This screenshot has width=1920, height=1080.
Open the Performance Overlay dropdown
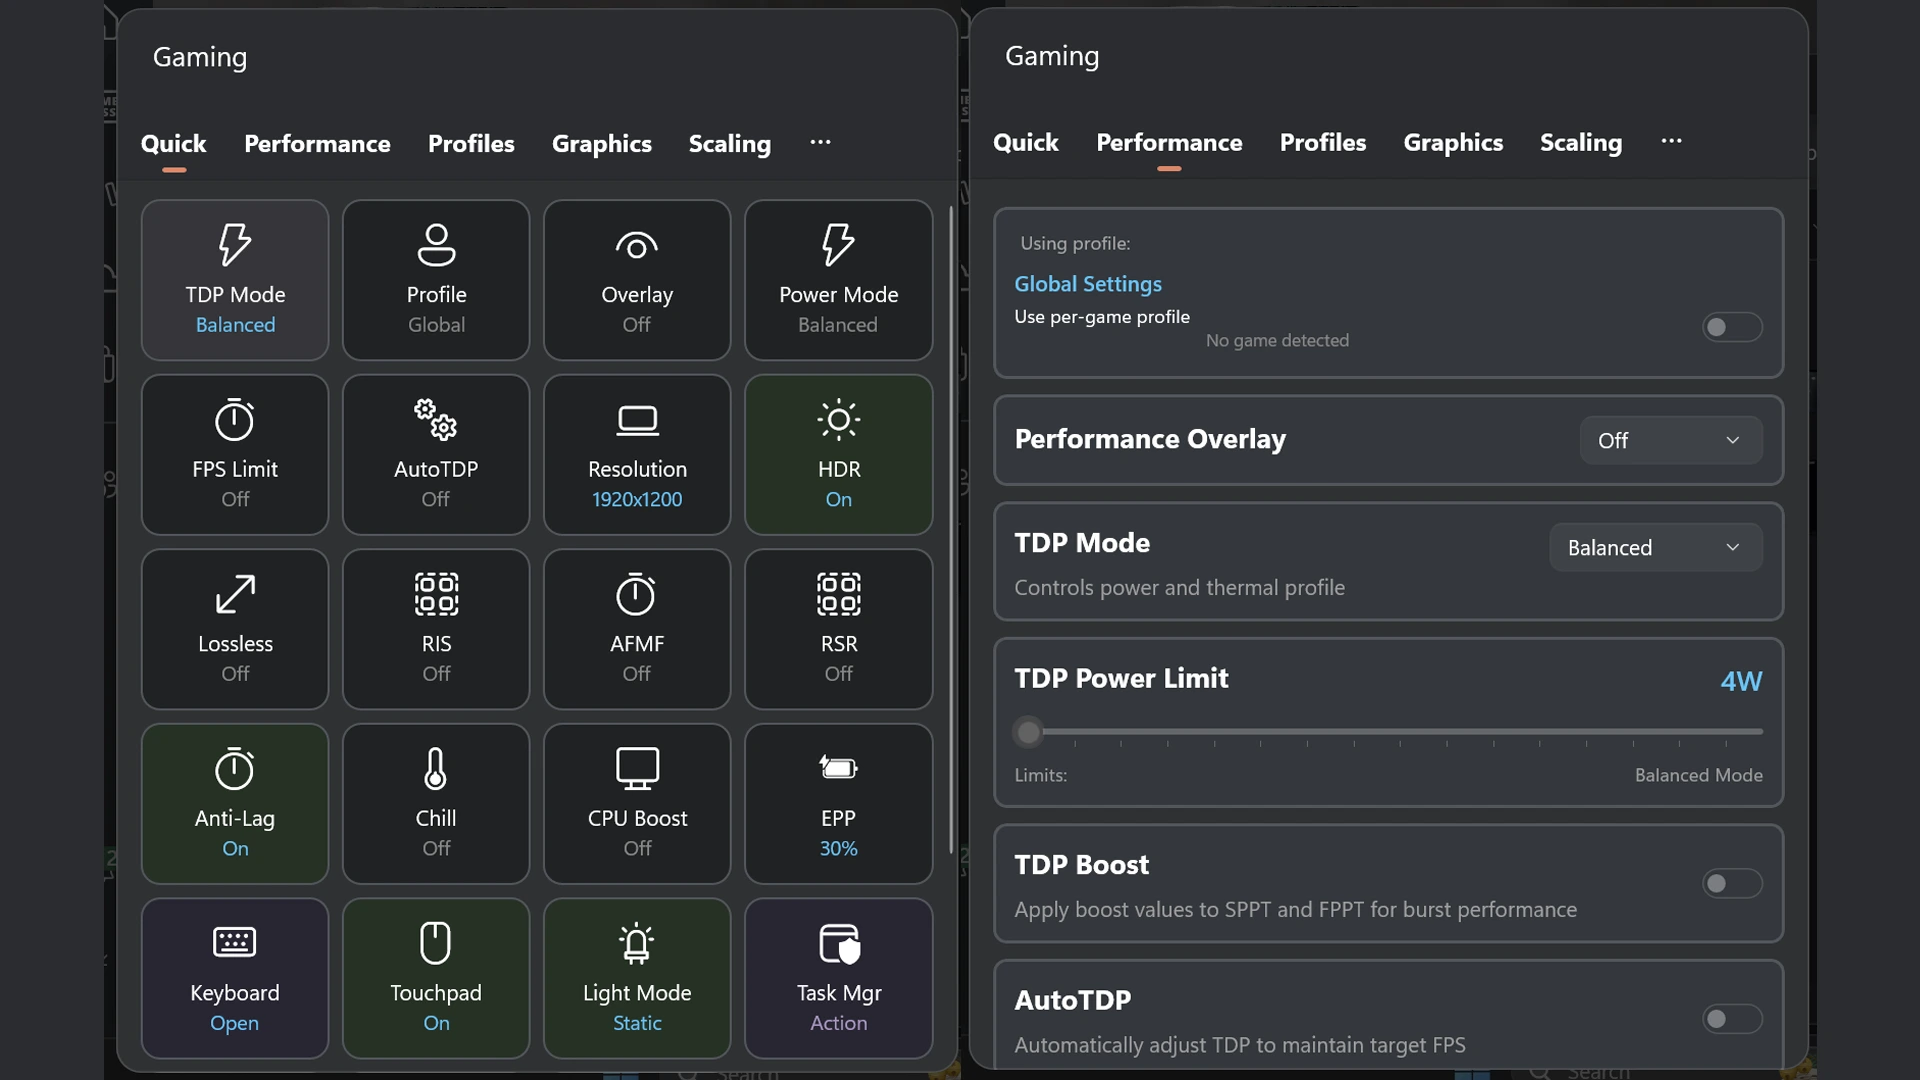[x=1670, y=440]
